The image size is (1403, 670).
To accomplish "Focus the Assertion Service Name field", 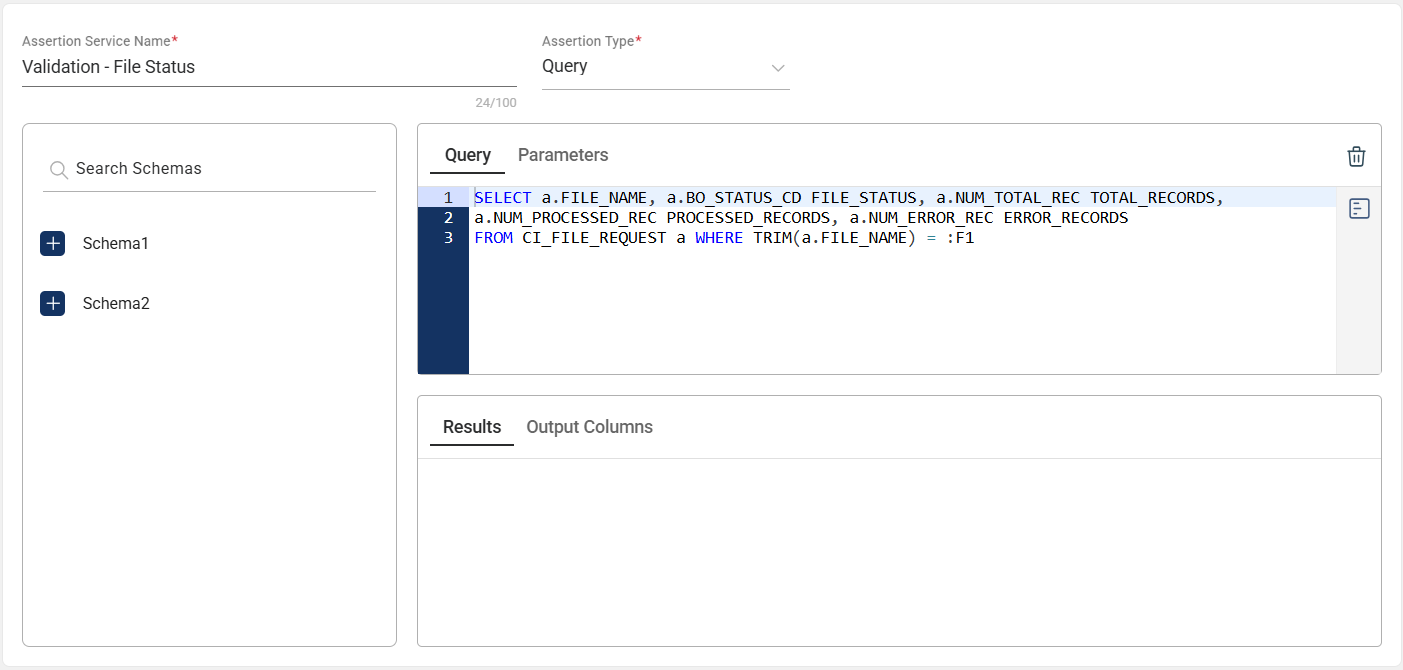I will click(x=268, y=68).
